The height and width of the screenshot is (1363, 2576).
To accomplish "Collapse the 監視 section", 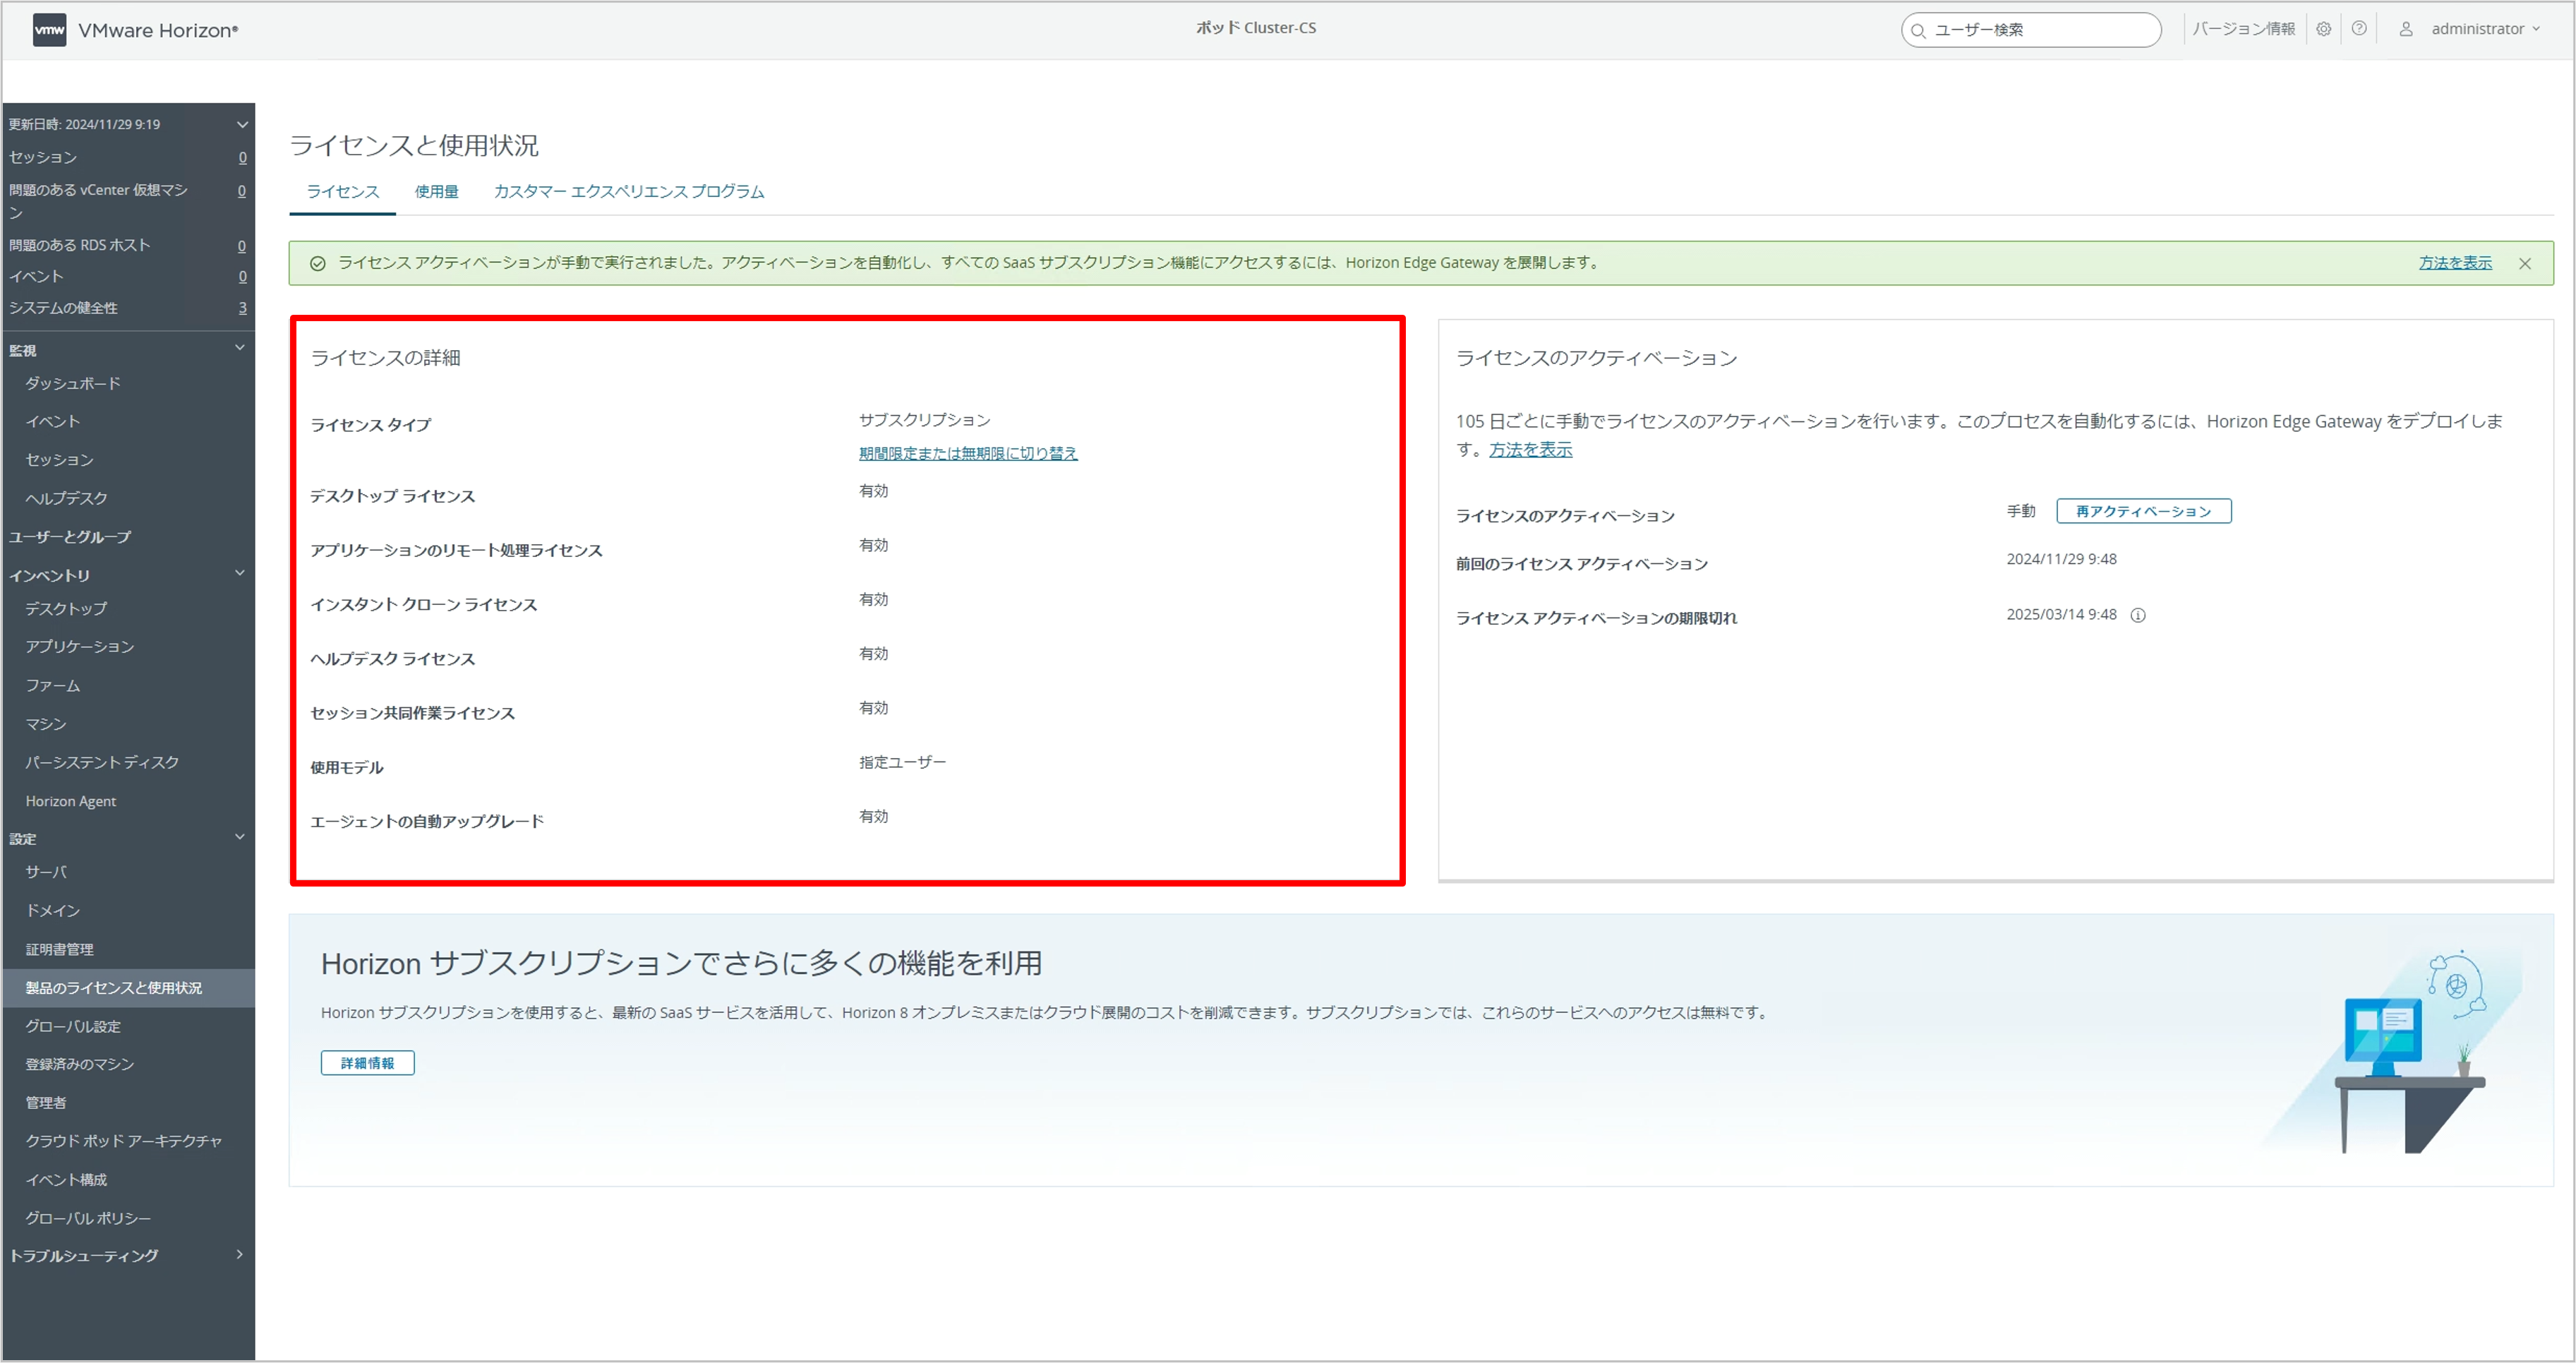I will coord(240,348).
